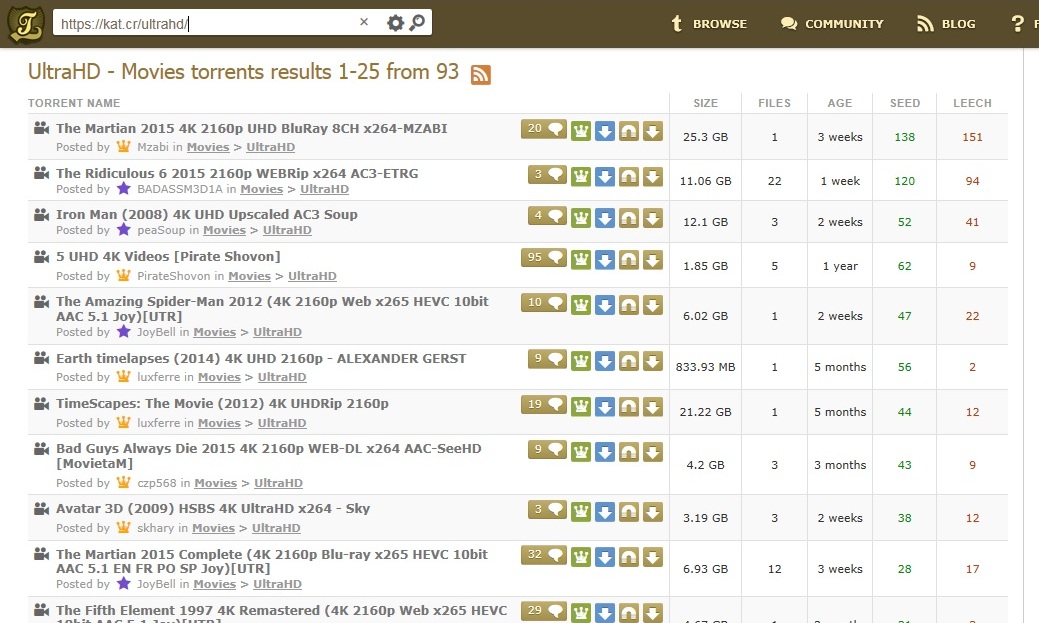This screenshot has width=1039, height=623.
Task: Click the '1 year' age cell
Action: click(840, 266)
